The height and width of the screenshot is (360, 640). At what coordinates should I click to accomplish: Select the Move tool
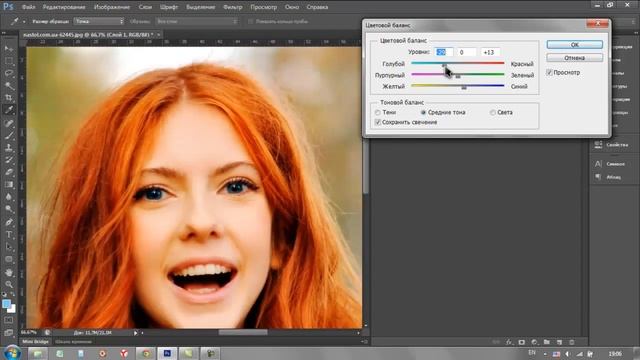(9, 49)
